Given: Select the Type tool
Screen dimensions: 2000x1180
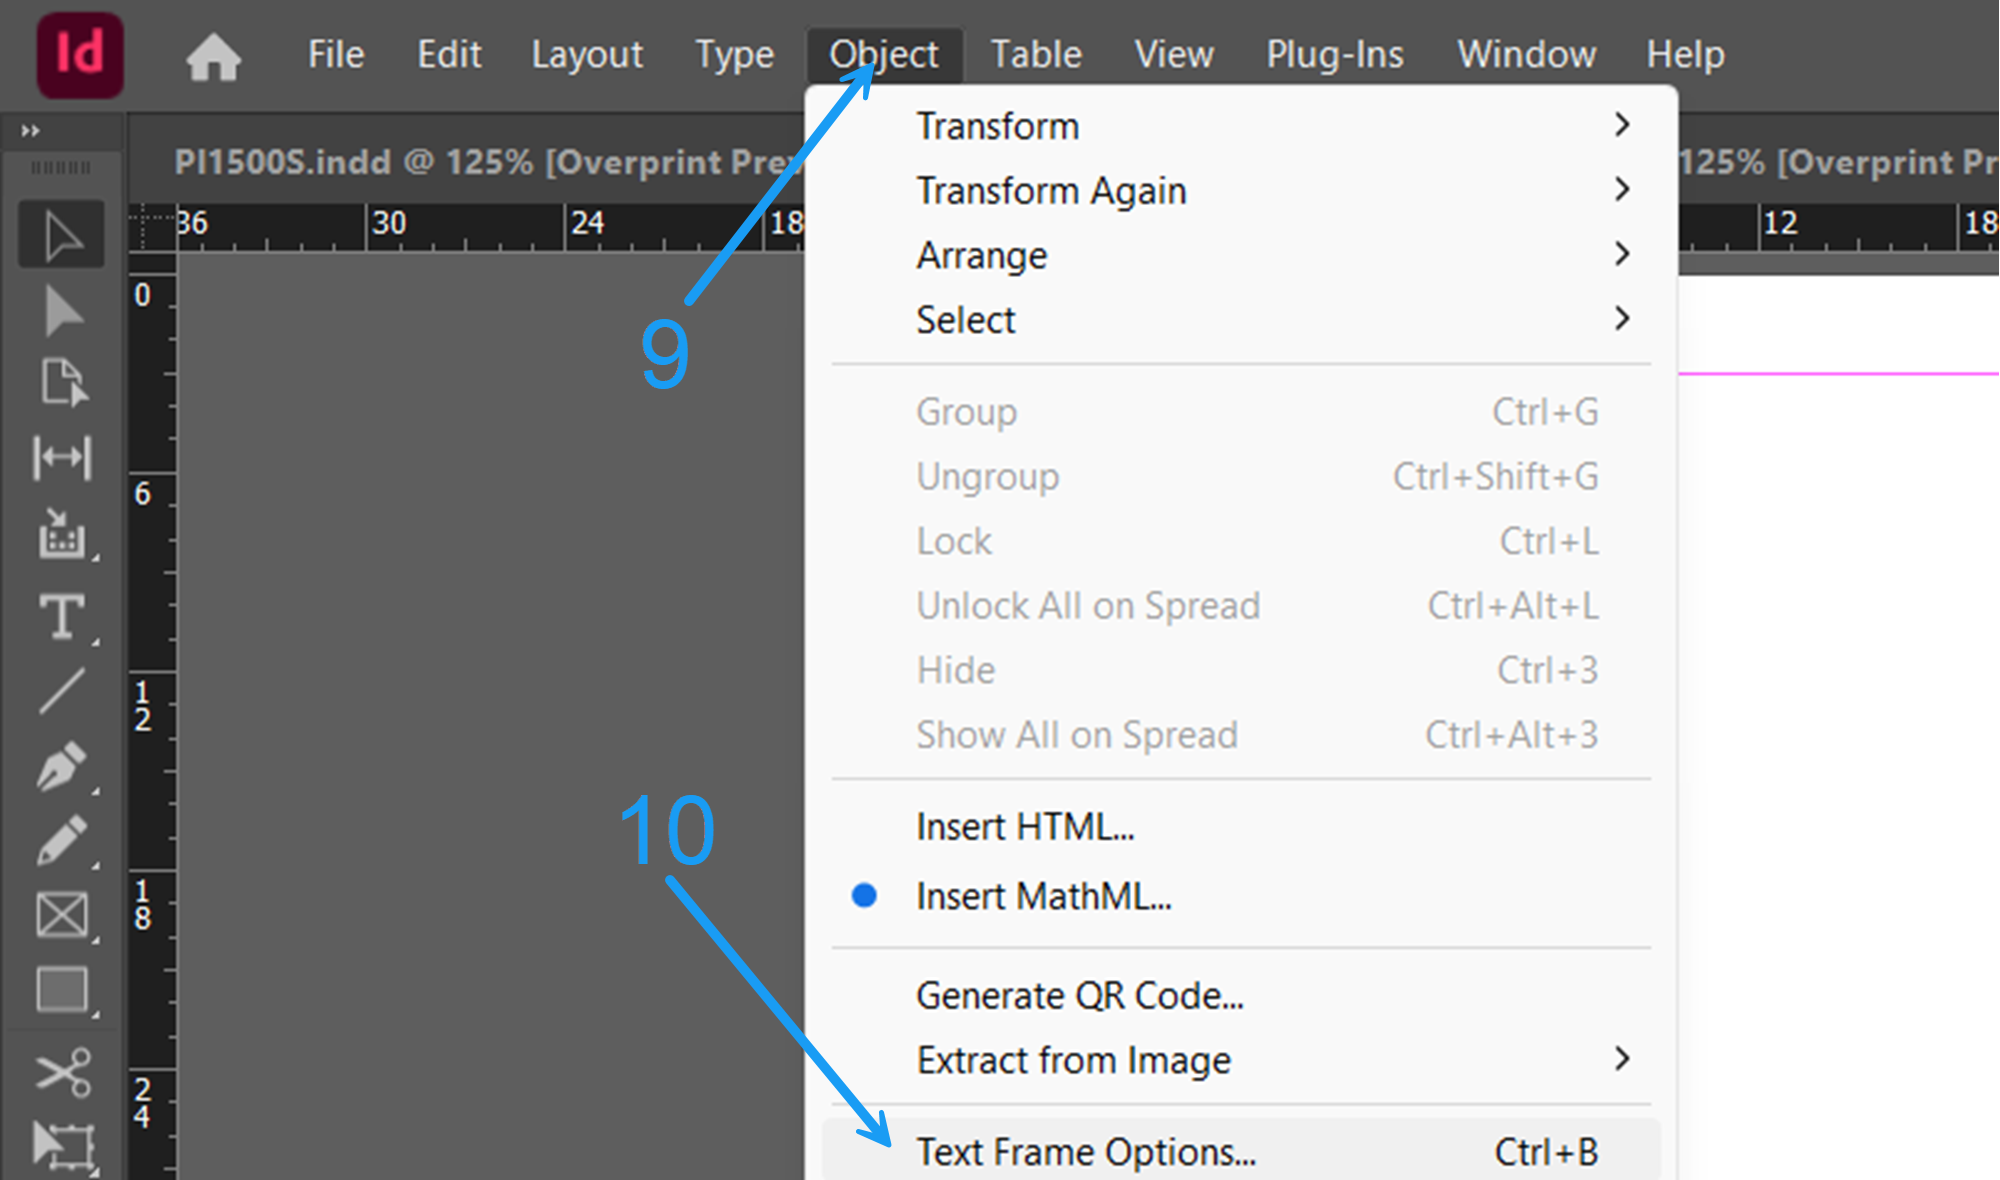Looking at the screenshot, I should coord(62,617).
